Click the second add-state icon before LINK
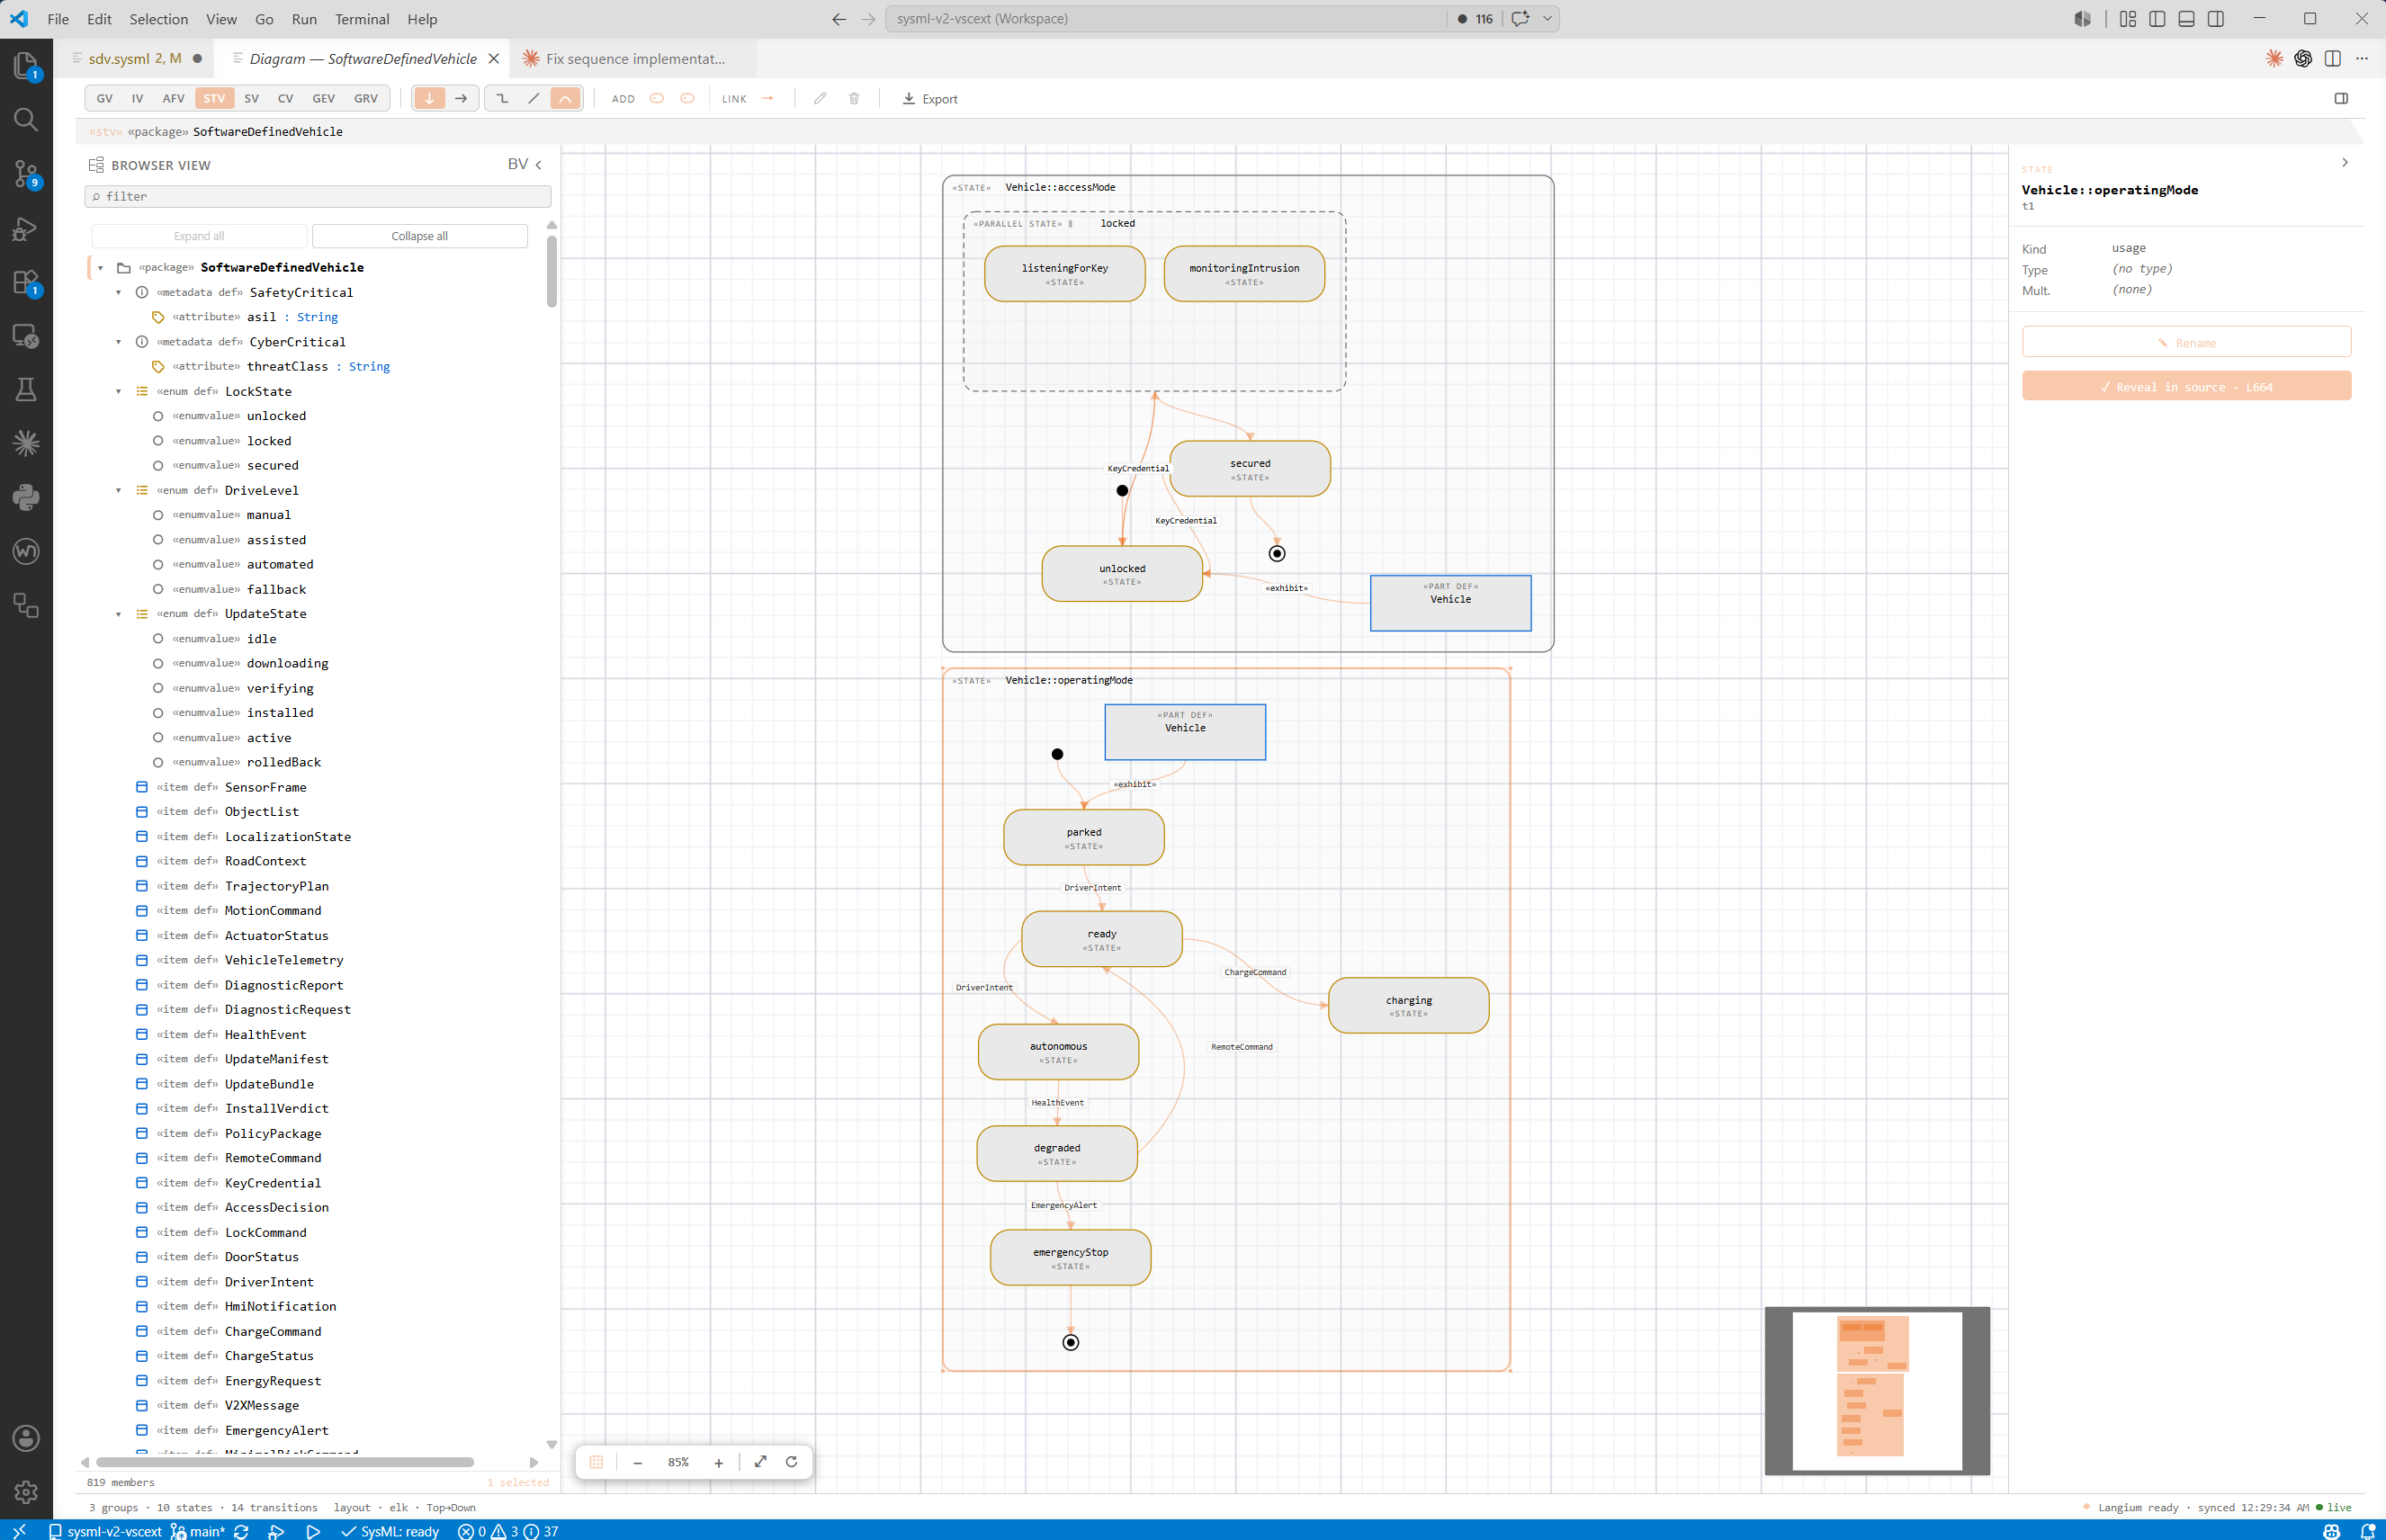The width and height of the screenshot is (2386, 1540). [687, 98]
